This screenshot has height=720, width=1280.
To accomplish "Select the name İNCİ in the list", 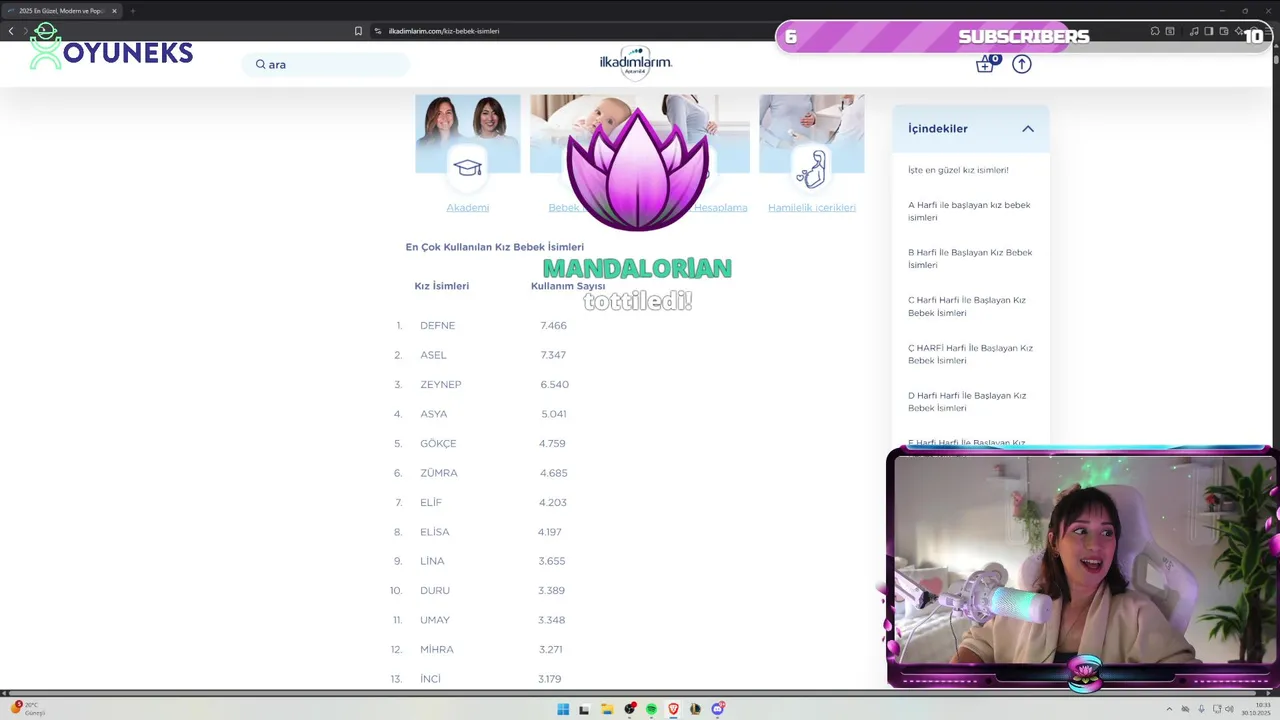I will pyautogui.click(x=430, y=679).
